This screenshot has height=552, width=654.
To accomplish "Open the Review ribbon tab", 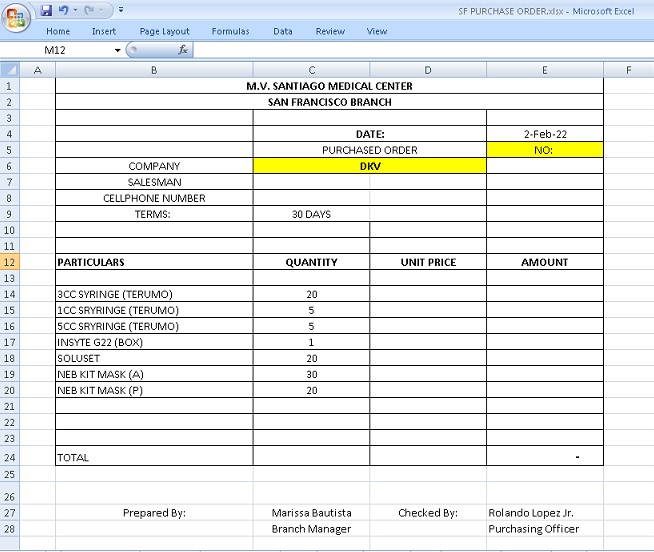I will point(330,31).
